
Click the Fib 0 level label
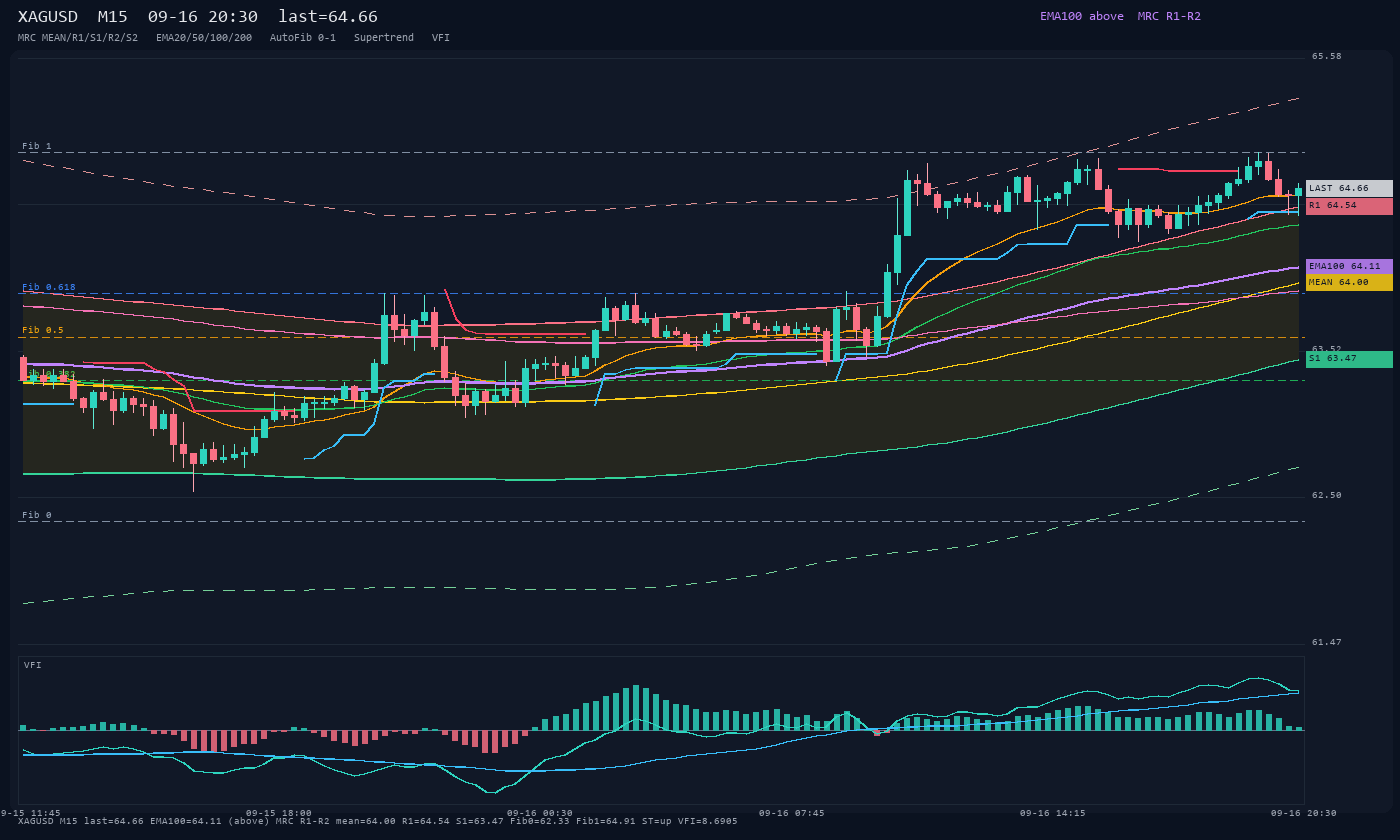[37, 515]
